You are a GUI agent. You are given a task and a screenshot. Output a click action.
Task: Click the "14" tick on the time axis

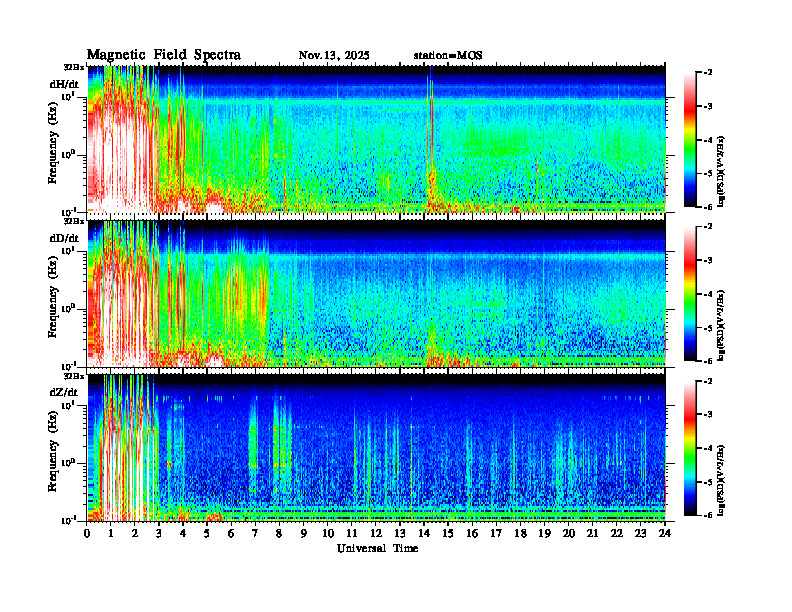tap(424, 534)
